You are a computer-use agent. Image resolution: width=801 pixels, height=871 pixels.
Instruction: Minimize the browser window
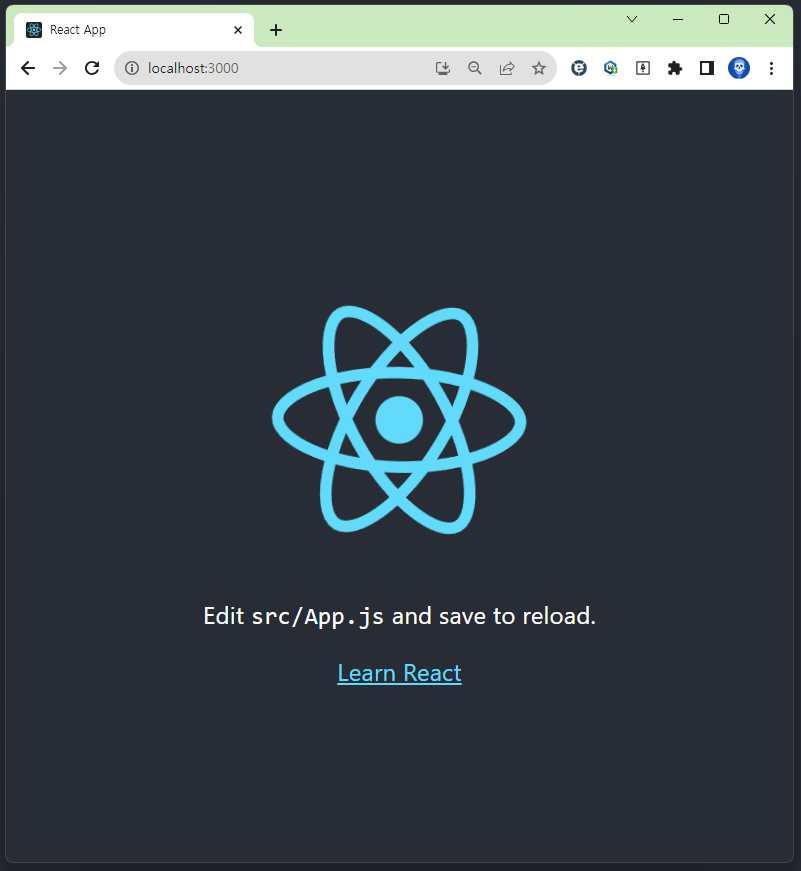click(x=678, y=19)
